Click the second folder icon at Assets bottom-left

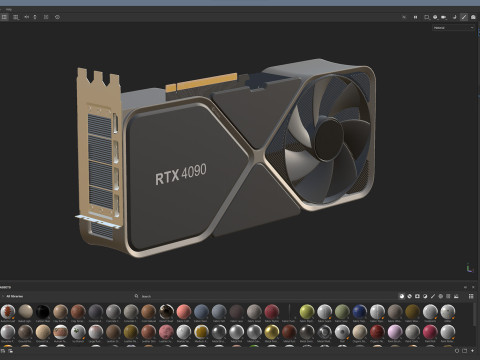point(10,351)
